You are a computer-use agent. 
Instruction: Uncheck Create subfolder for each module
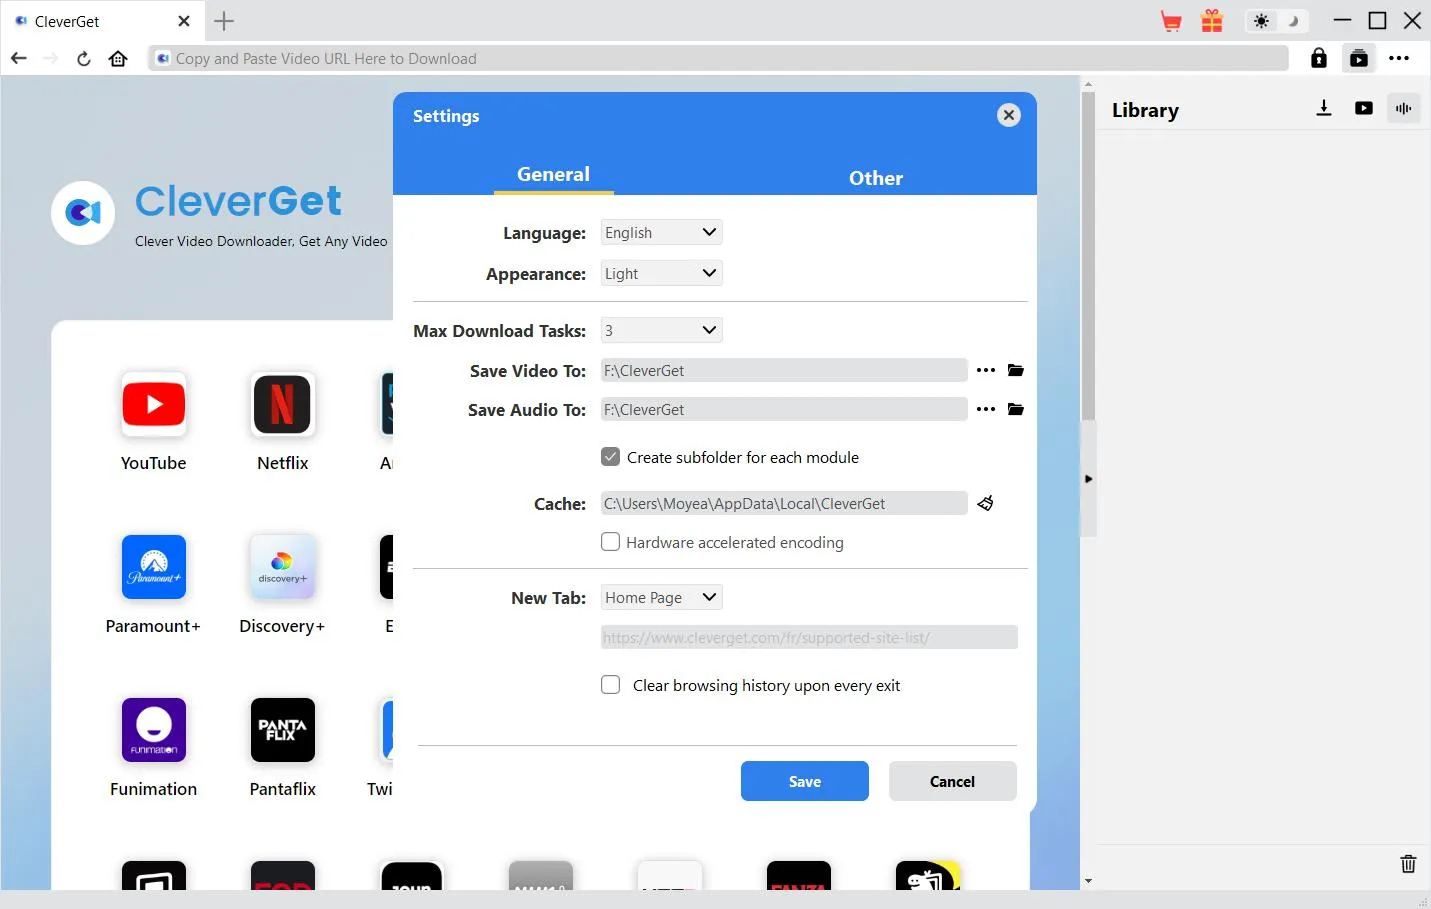[610, 457]
